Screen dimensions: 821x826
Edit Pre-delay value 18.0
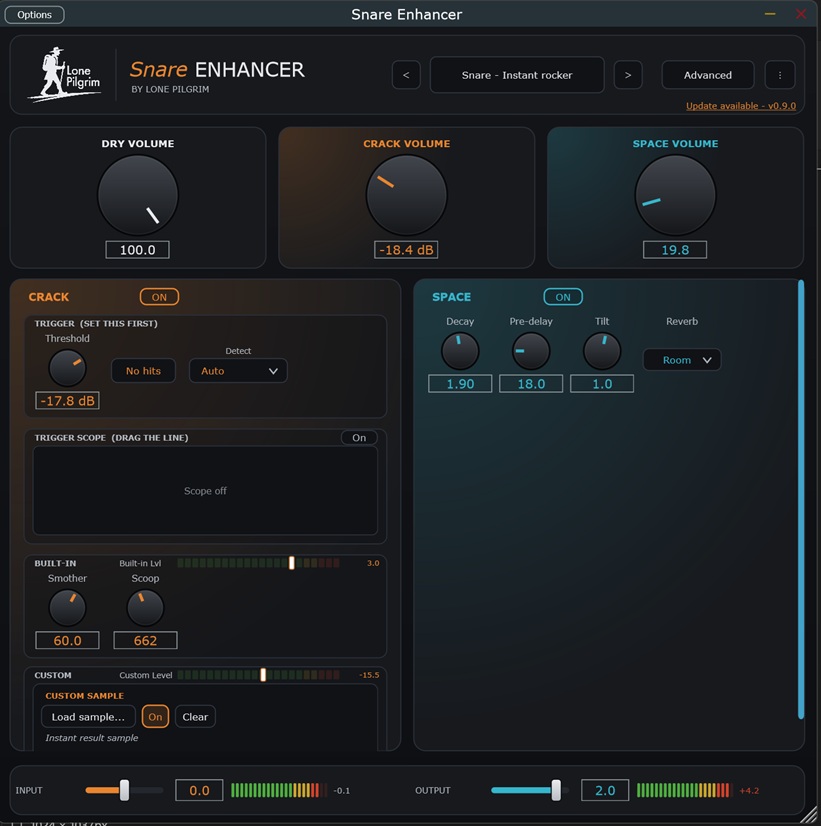click(531, 384)
